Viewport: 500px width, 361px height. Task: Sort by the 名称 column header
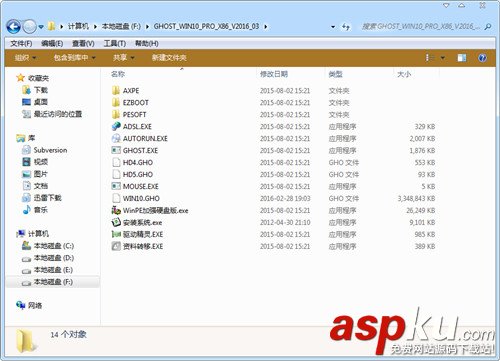[x=118, y=74]
